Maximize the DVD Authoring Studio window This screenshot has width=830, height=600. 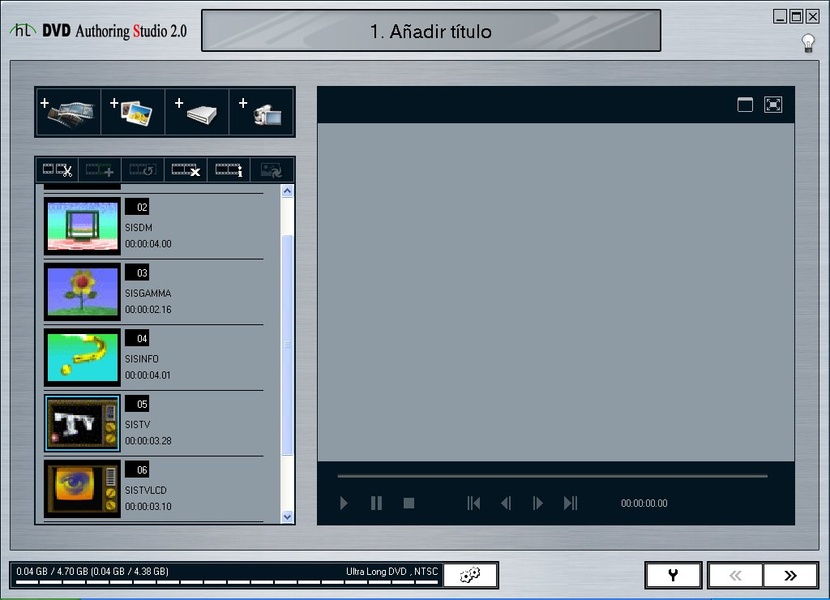pyautogui.click(x=796, y=16)
